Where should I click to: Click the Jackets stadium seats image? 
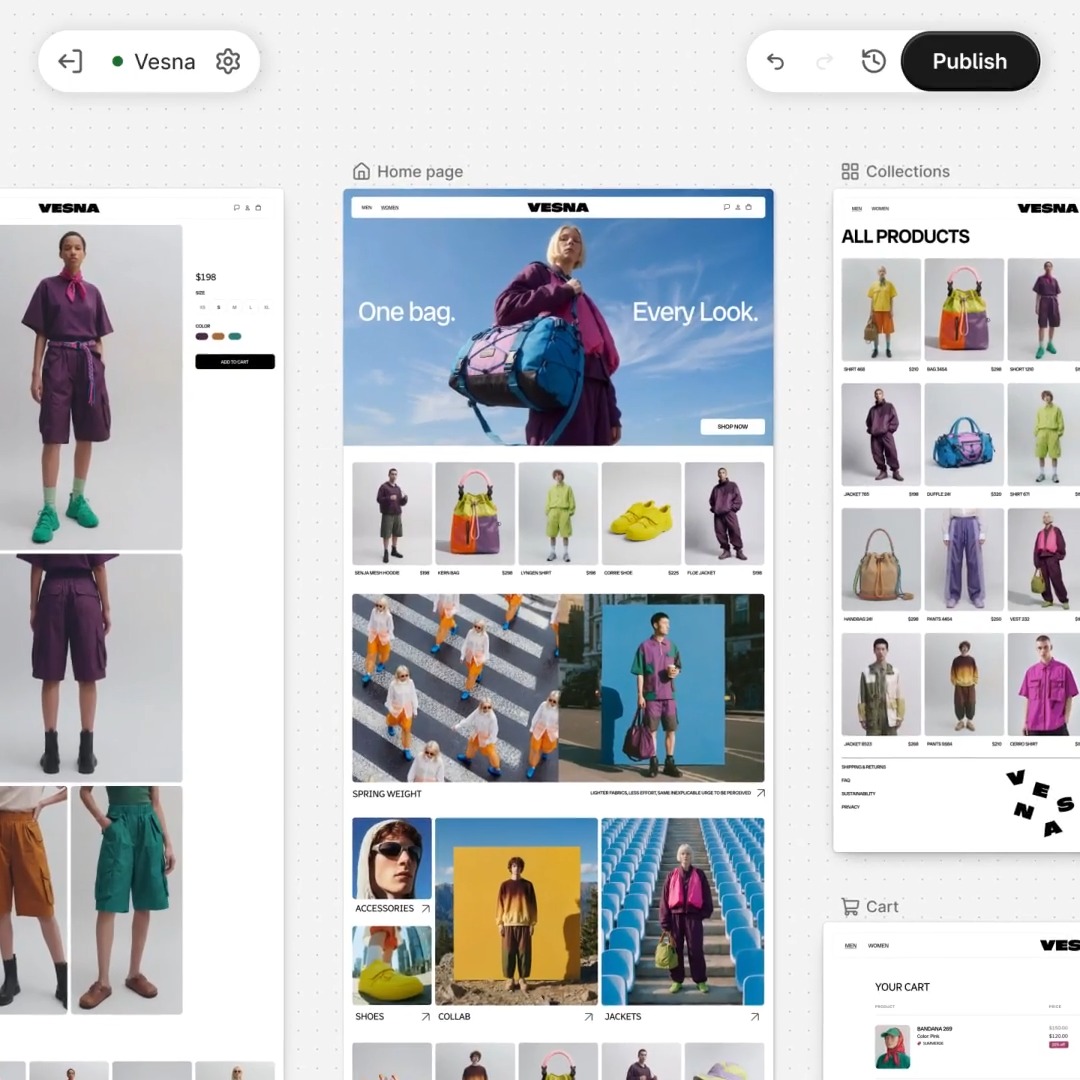click(683, 912)
